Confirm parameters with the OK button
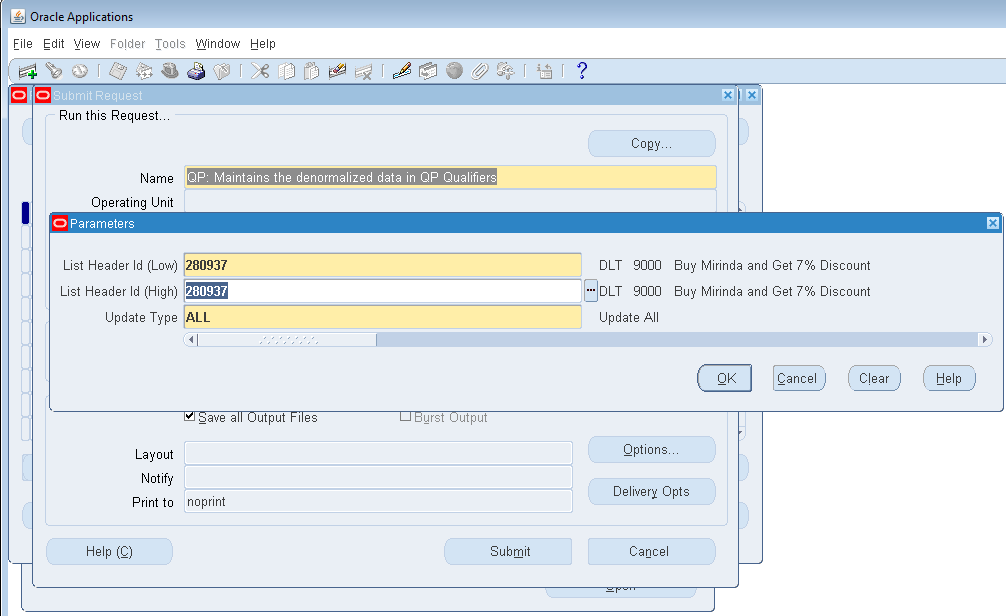1006x616 pixels. pyautogui.click(x=724, y=378)
